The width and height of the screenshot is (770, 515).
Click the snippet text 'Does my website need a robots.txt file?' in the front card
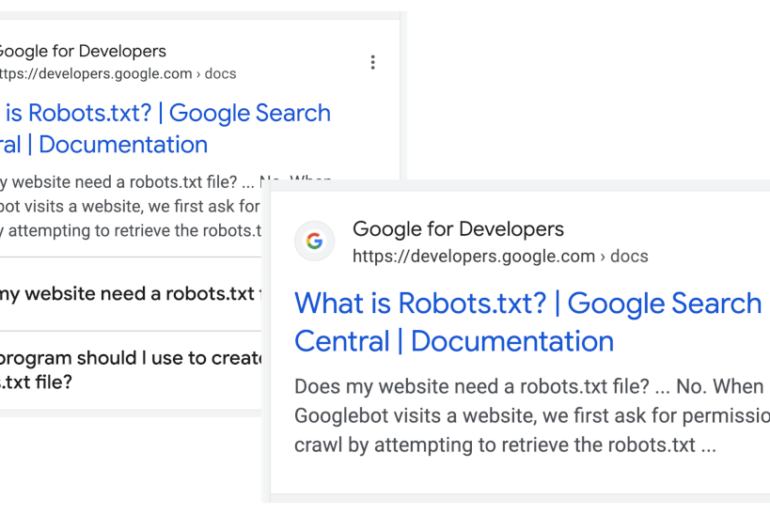(472, 387)
